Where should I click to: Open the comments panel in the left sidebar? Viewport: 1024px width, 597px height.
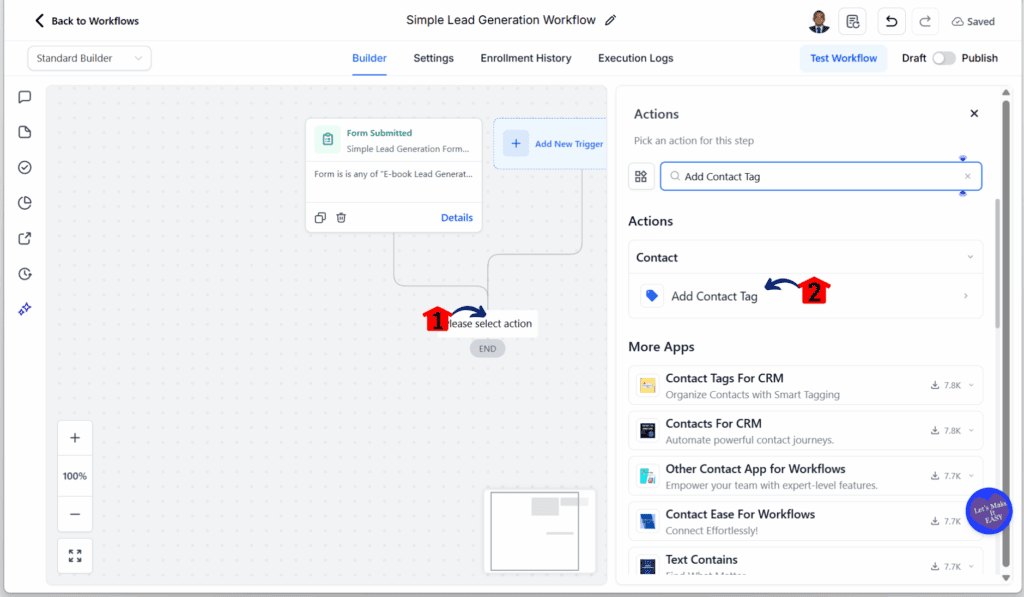tap(23, 97)
